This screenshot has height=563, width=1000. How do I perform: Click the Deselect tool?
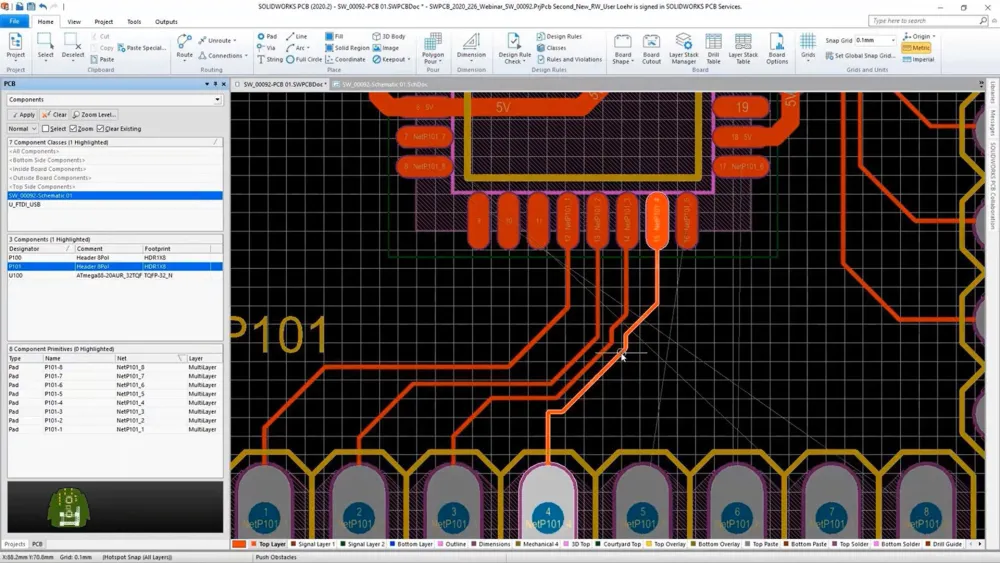(73, 48)
